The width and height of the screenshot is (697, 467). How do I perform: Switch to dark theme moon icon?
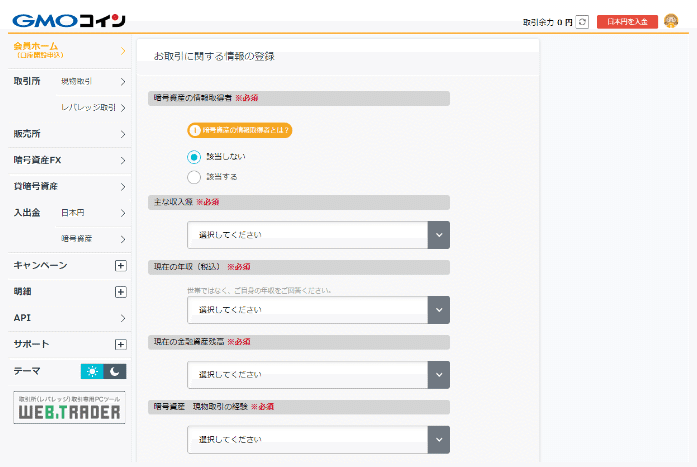tap(116, 371)
